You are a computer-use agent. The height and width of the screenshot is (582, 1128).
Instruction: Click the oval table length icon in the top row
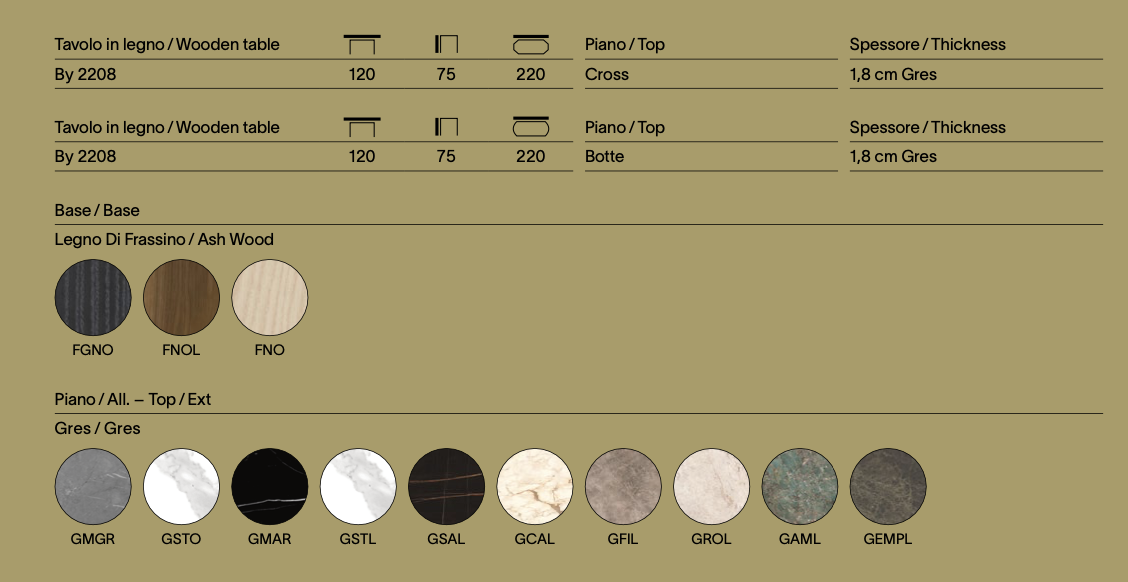click(x=531, y=45)
